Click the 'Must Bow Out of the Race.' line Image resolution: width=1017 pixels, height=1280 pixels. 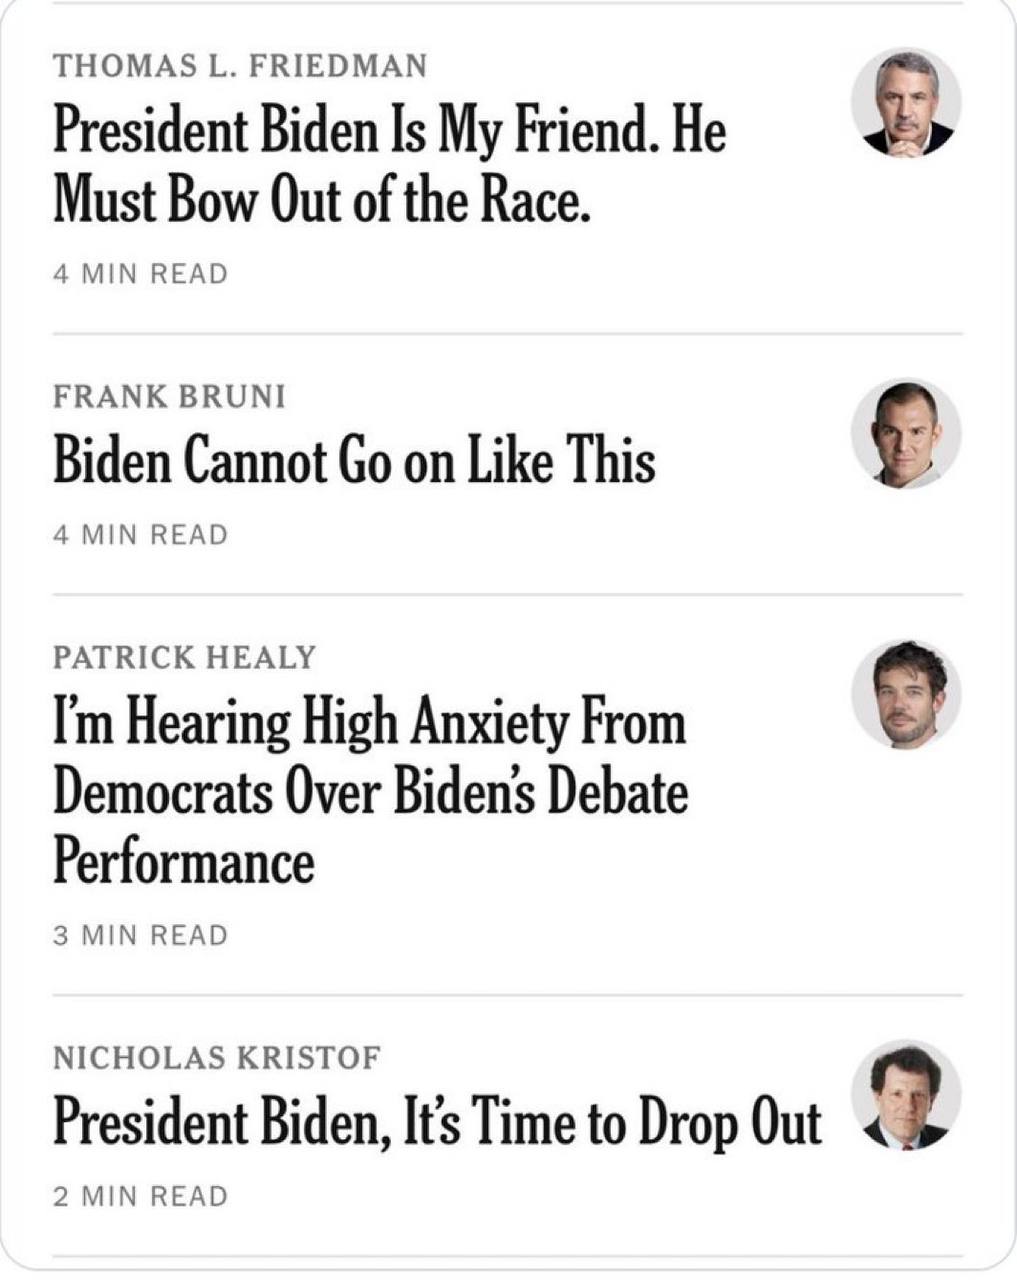[x=316, y=201]
